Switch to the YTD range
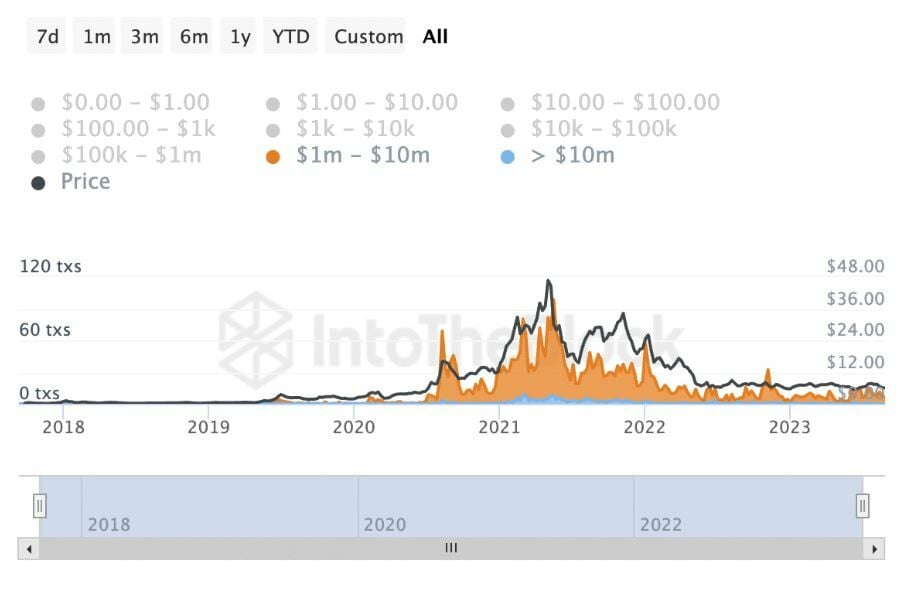This screenshot has height=589, width=902. pos(291,37)
